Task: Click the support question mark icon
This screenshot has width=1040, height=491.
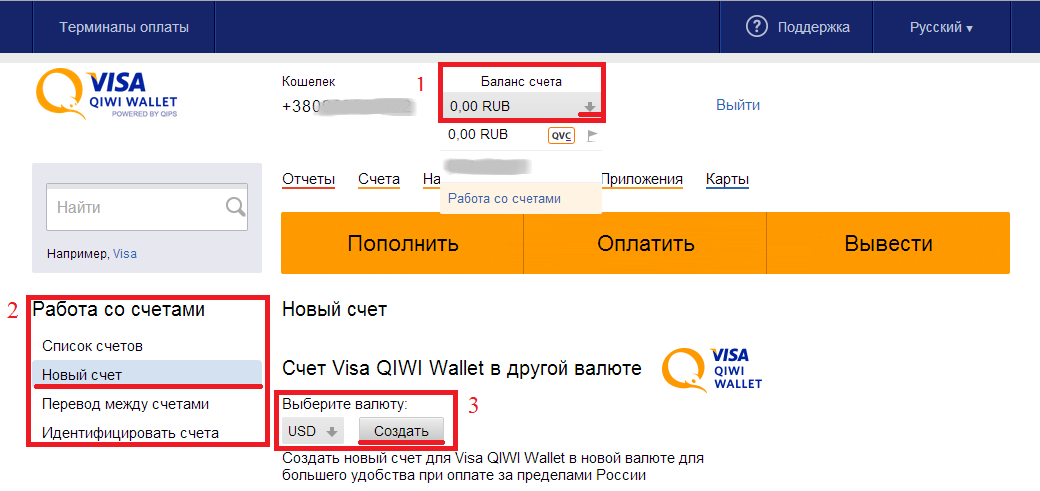Action: coord(756,27)
